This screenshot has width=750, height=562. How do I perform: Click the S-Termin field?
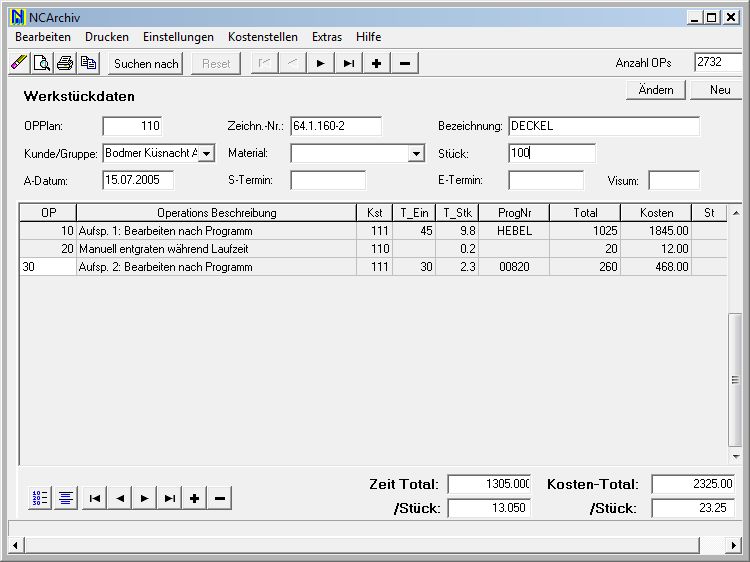pos(328,180)
